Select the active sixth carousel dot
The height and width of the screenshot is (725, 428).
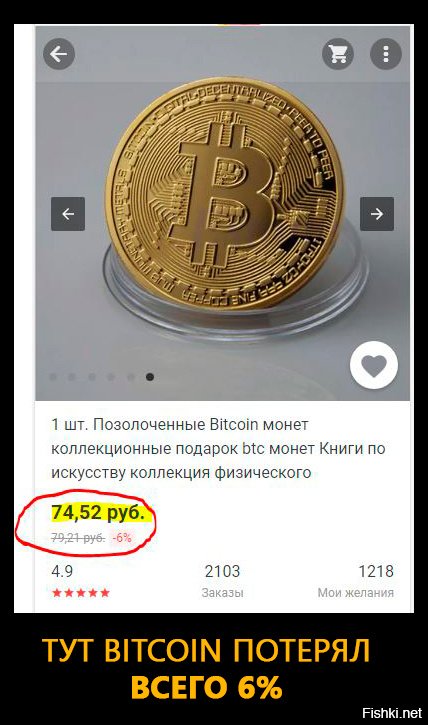tap(150, 377)
